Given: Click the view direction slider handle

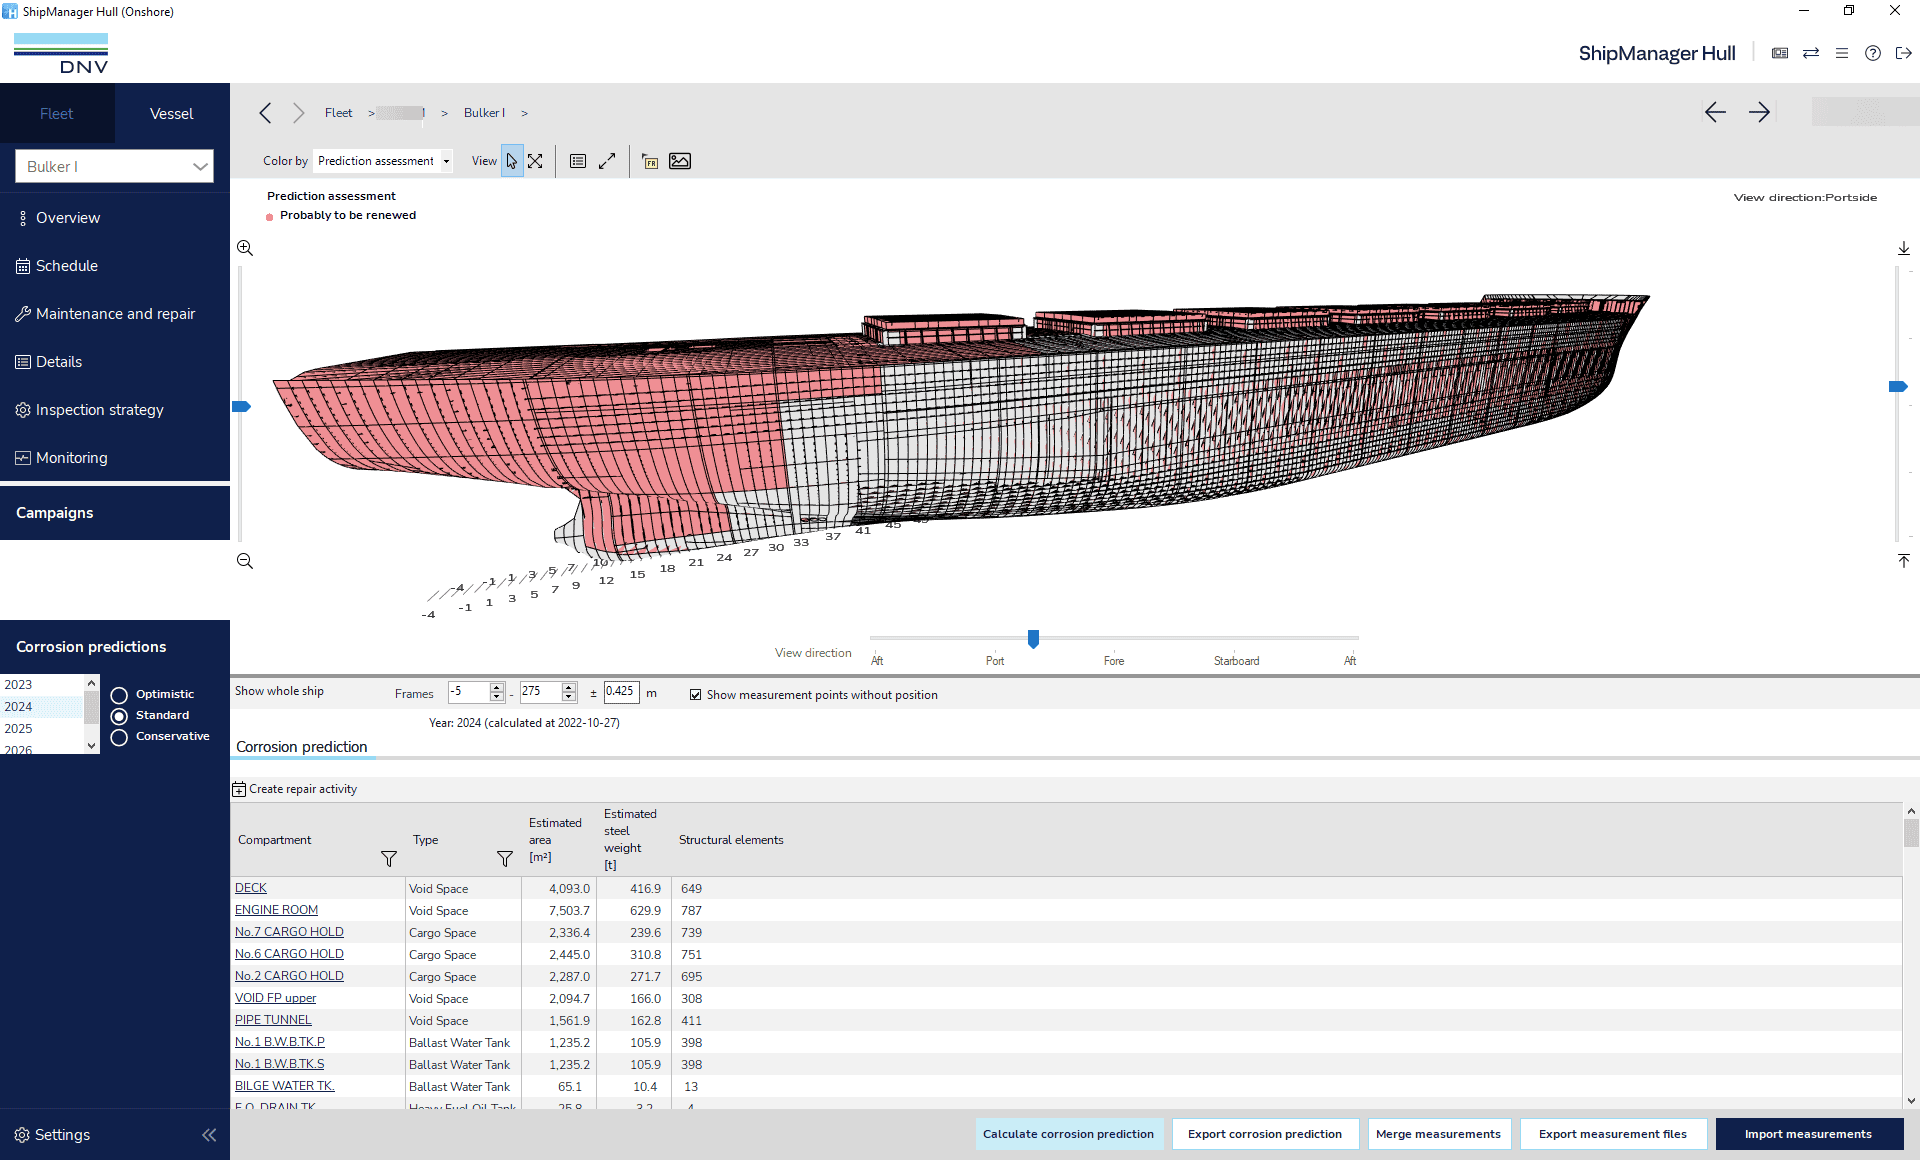Looking at the screenshot, I should click(x=1033, y=639).
